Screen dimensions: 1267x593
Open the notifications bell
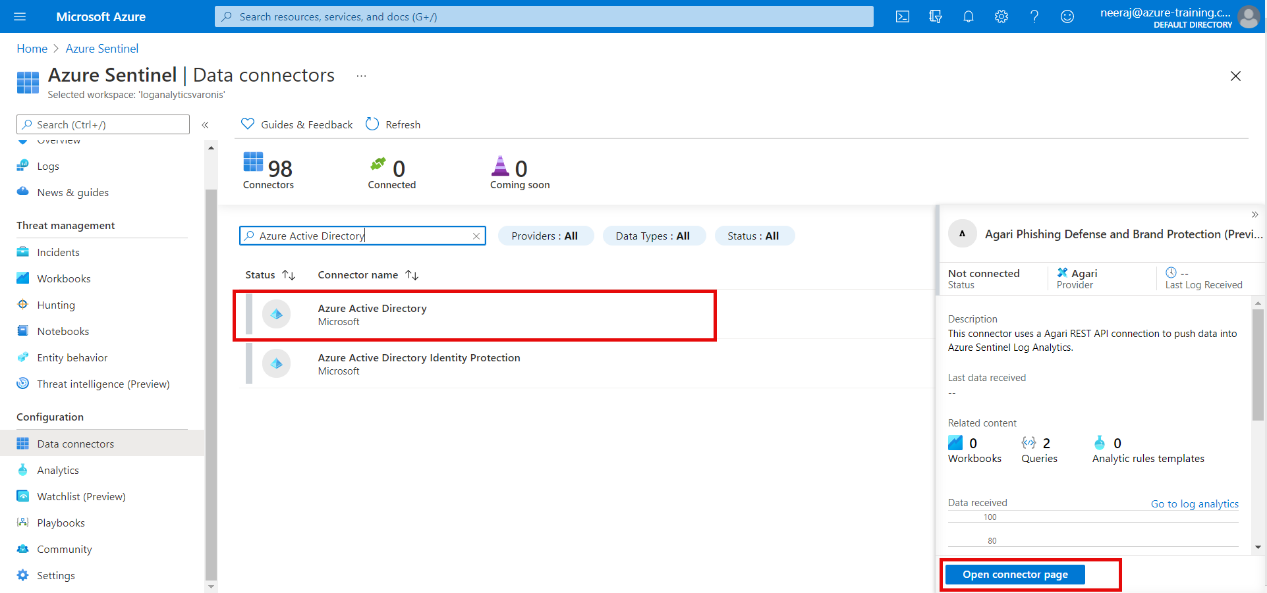pos(968,16)
